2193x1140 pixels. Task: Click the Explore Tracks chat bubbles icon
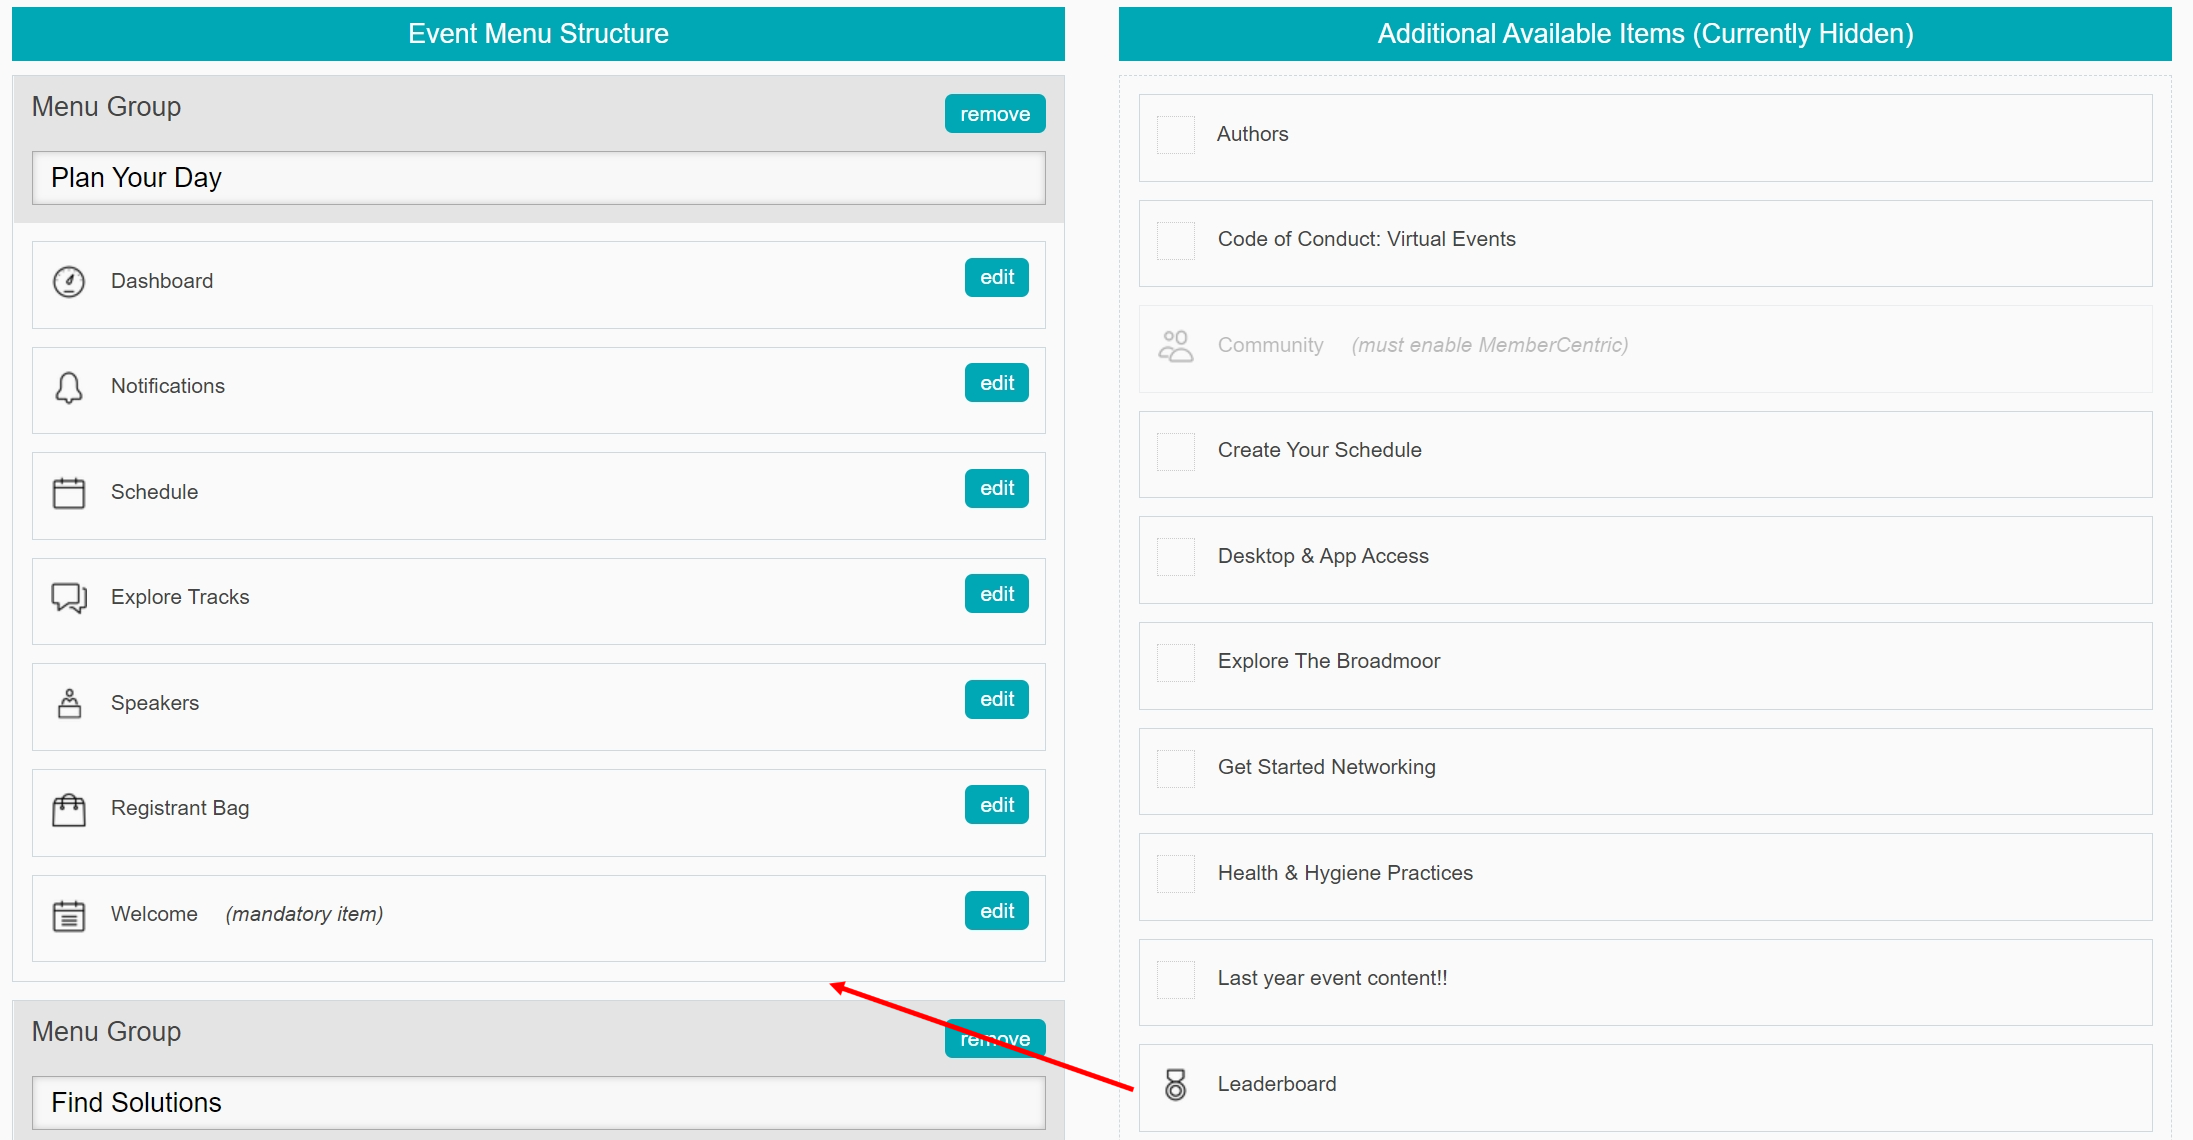click(x=68, y=598)
